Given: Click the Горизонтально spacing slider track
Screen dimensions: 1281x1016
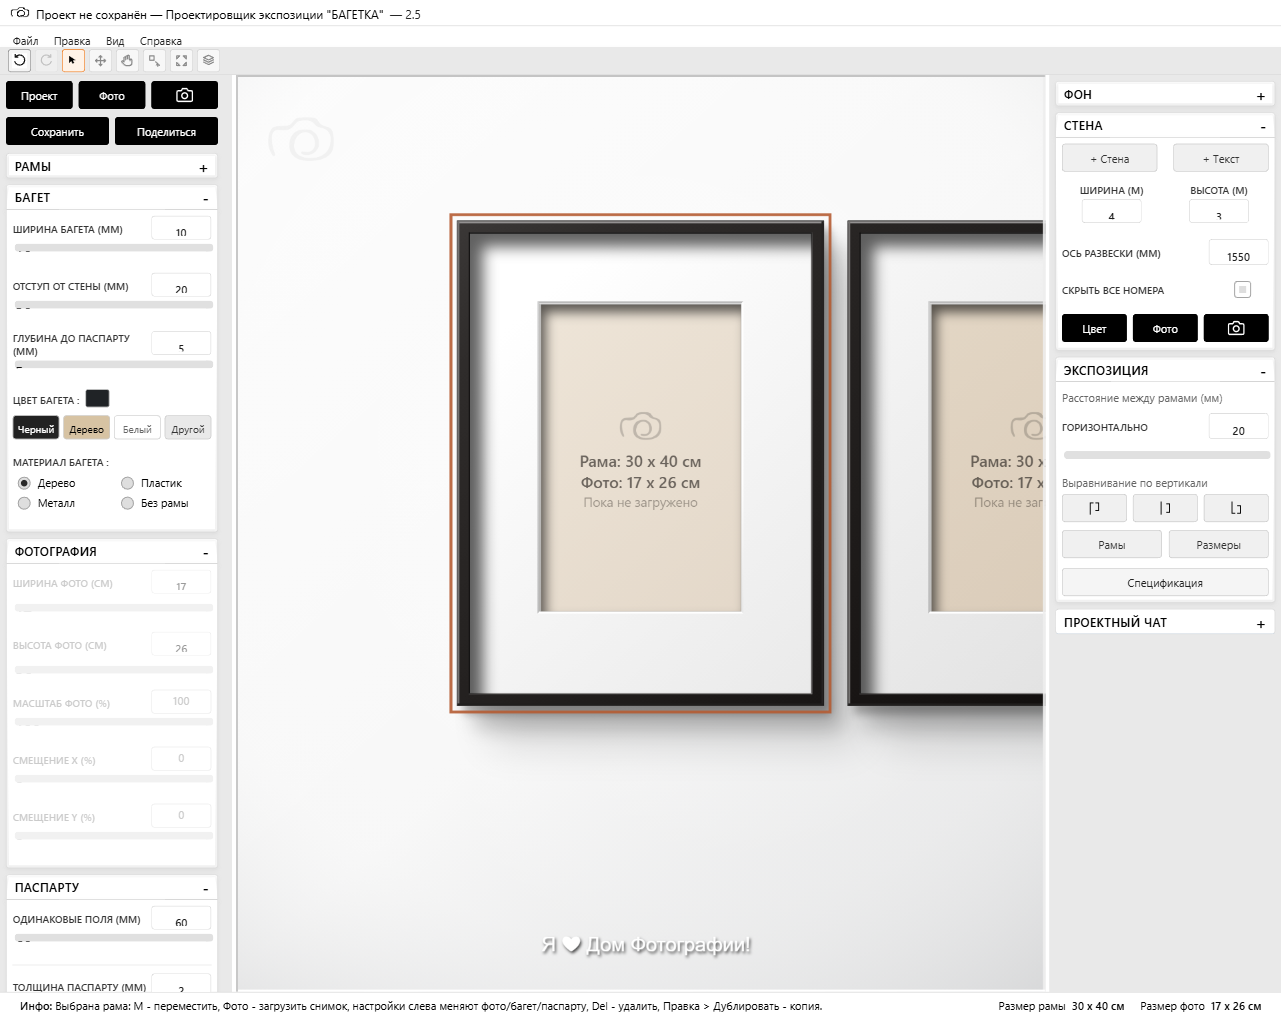Looking at the screenshot, I should point(1166,455).
